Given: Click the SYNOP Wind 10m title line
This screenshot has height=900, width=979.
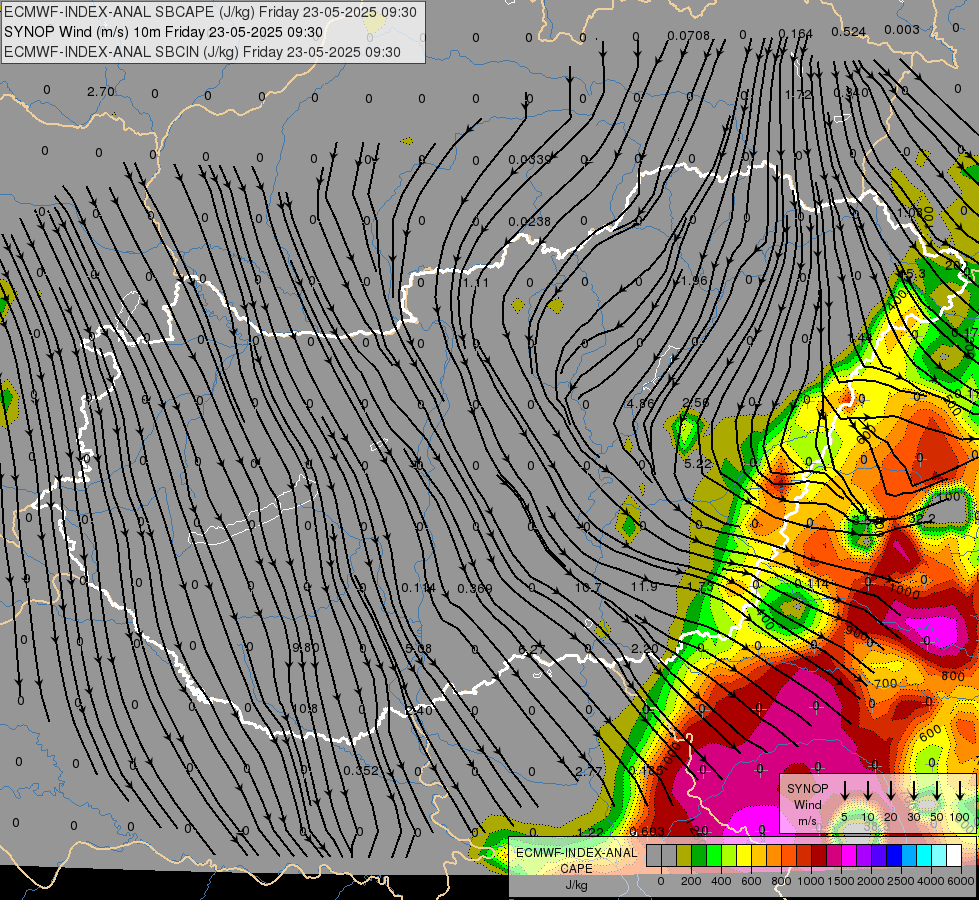Looking at the screenshot, I should pyautogui.click(x=163, y=32).
